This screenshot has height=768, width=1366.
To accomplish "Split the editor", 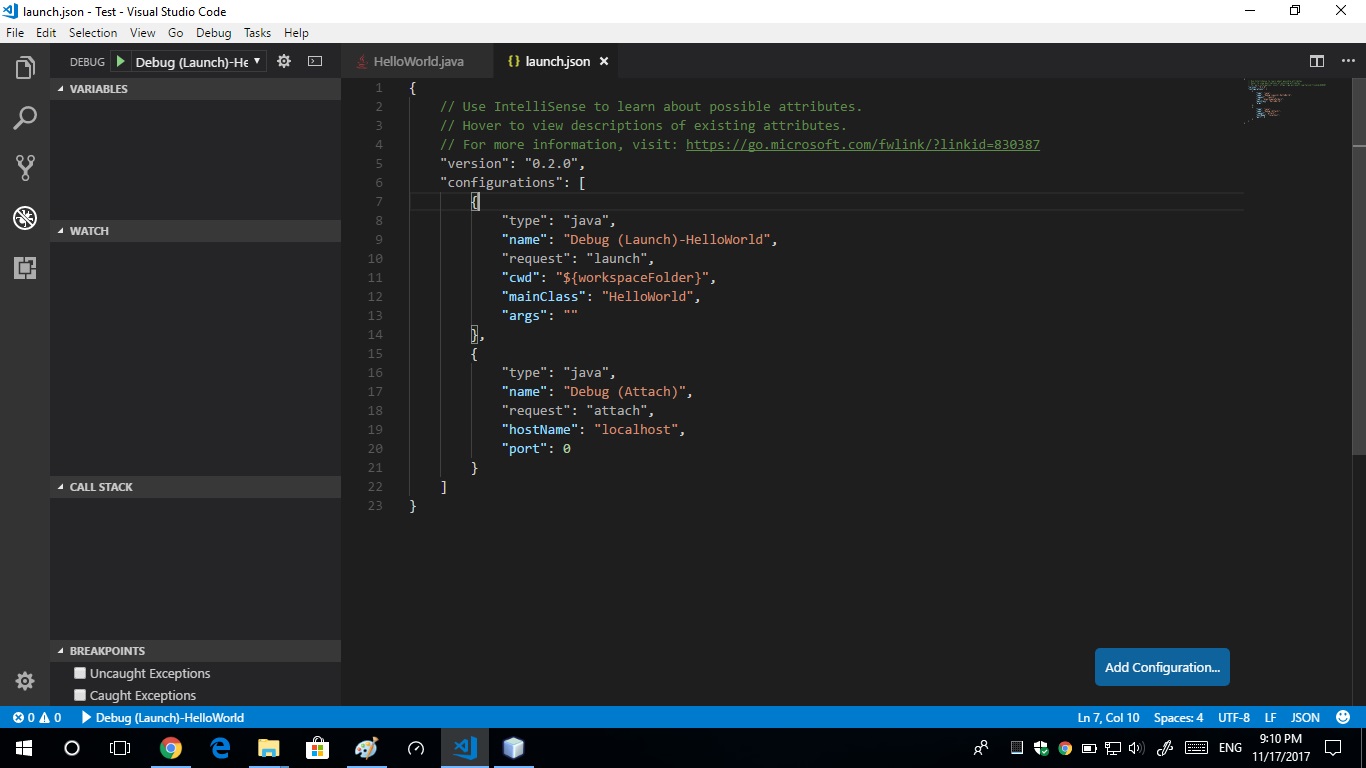I will (1317, 61).
